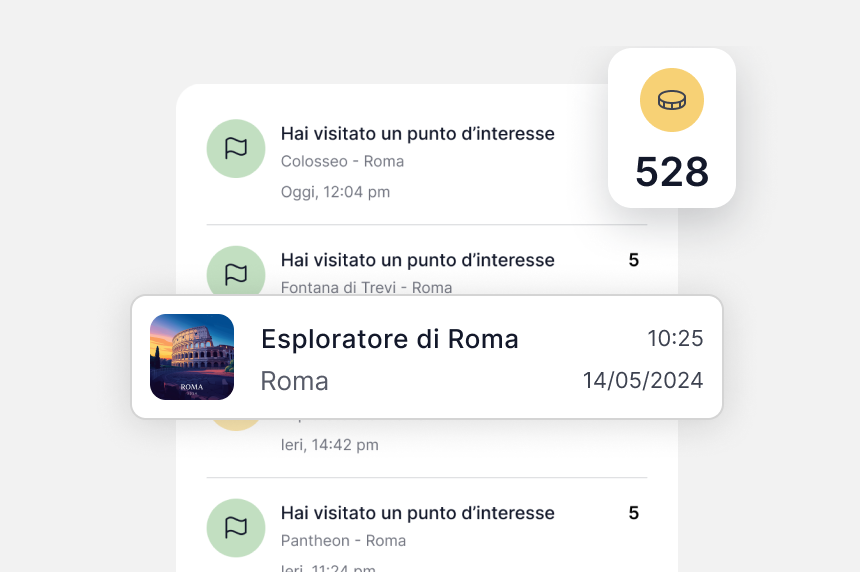Viewport: 860px width, 572px height.
Task: Open the Esploratore di Roma title
Action: tap(389, 339)
